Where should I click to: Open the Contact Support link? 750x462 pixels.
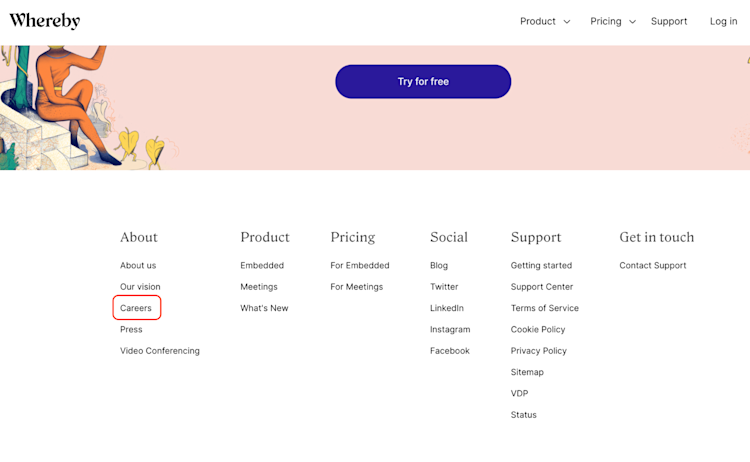pos(652,265)
